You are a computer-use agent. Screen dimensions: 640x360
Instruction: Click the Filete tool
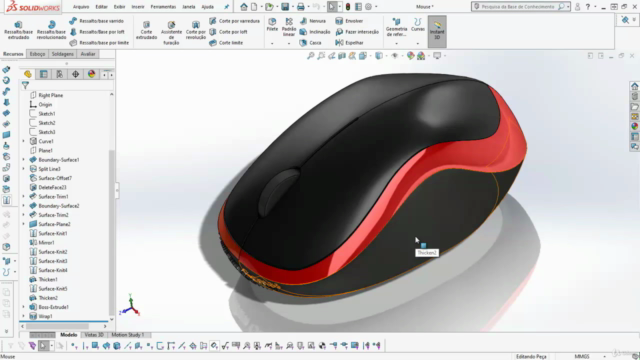[x=272, y=24]
